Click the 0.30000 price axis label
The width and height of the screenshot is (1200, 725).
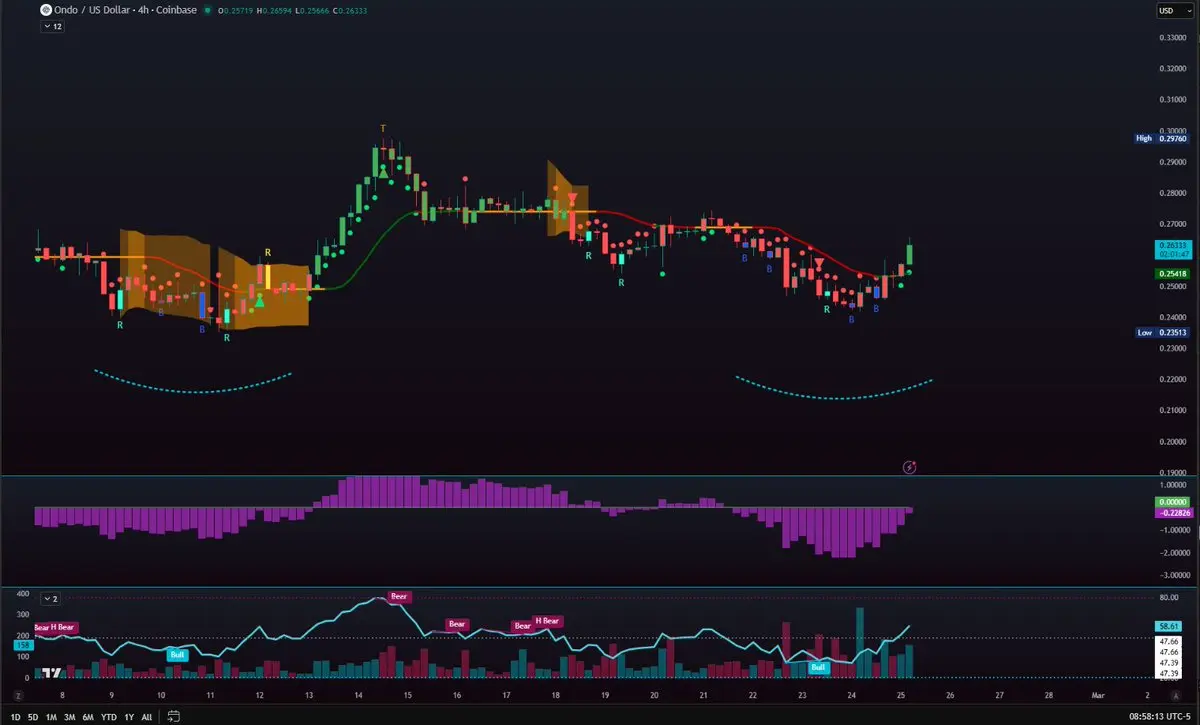click(1173, 131)
